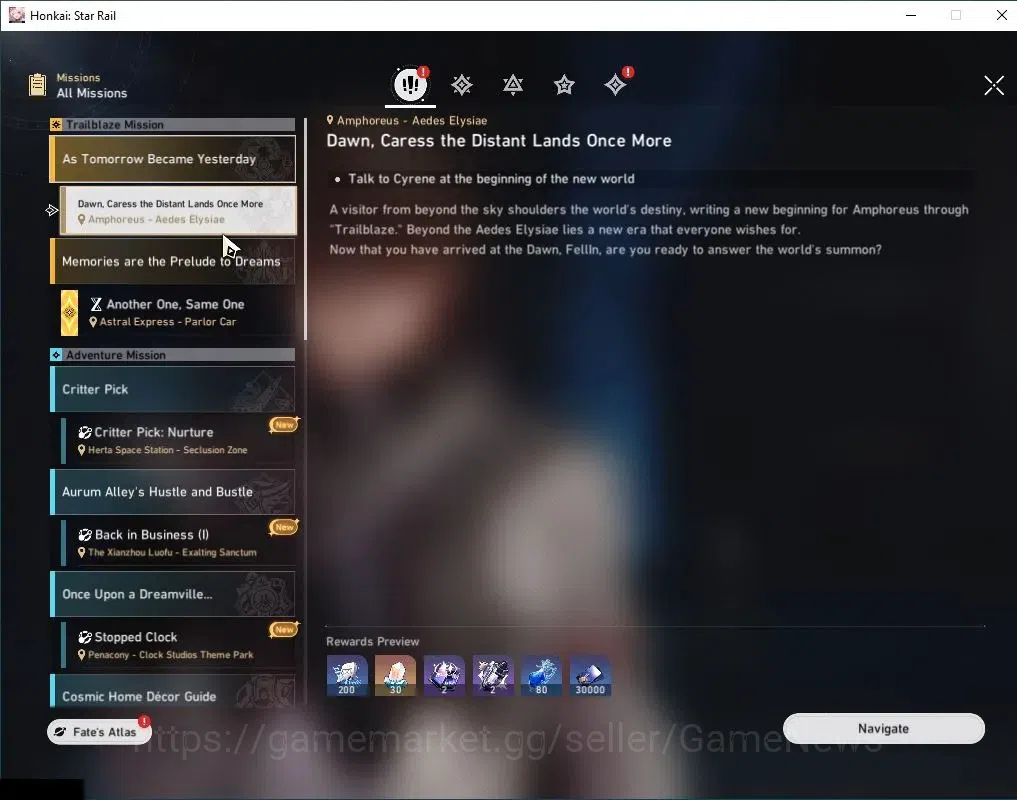The width and height of the screenshot is (1017, 800).
Task: Select the All Missions tab icon
Action: 410,84
